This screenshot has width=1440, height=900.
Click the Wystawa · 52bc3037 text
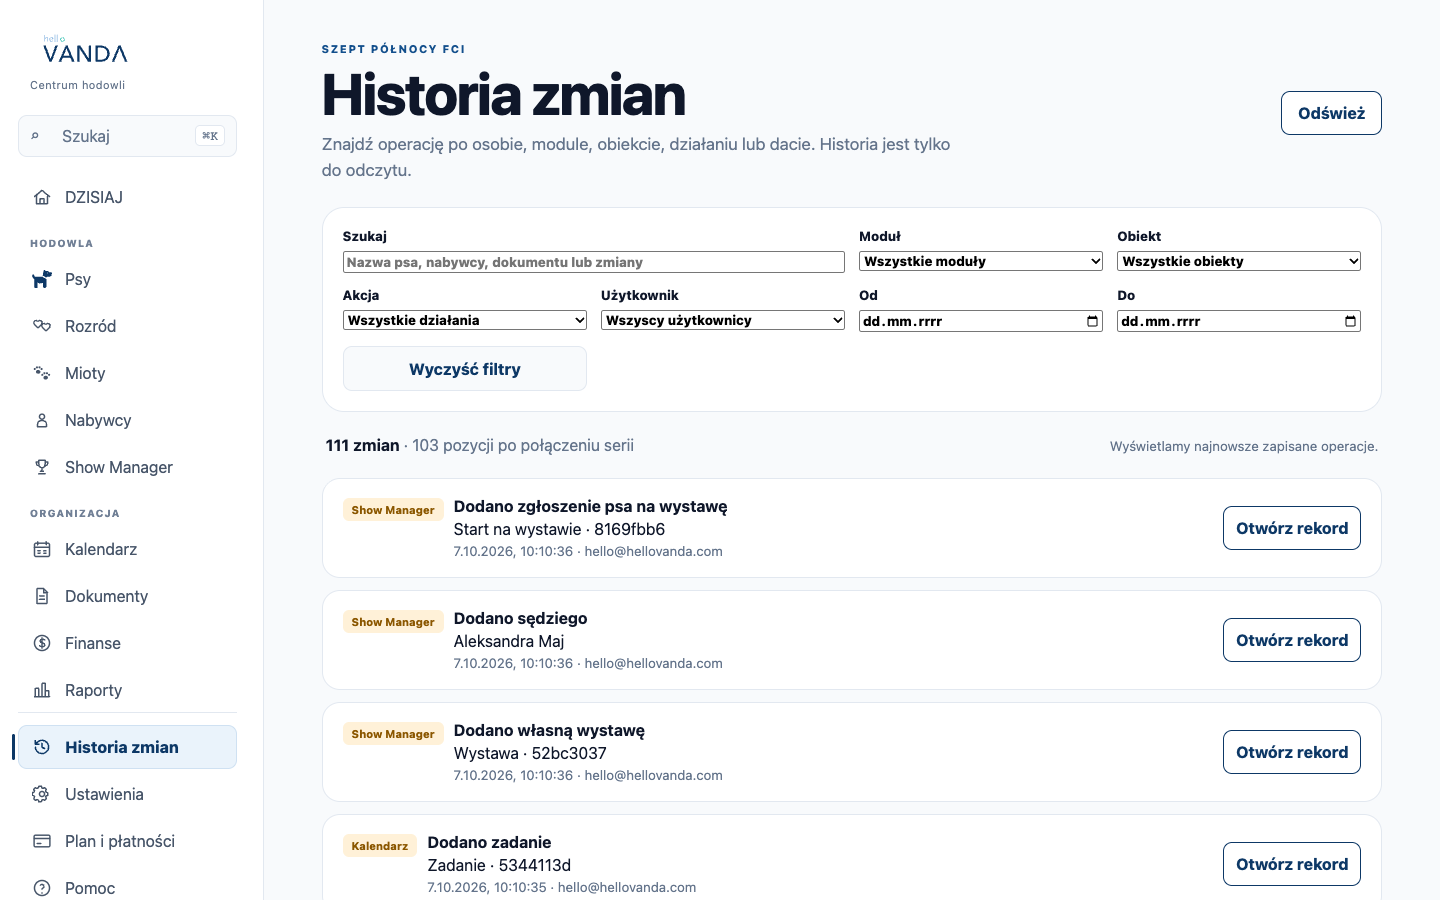tap(530, 753)
